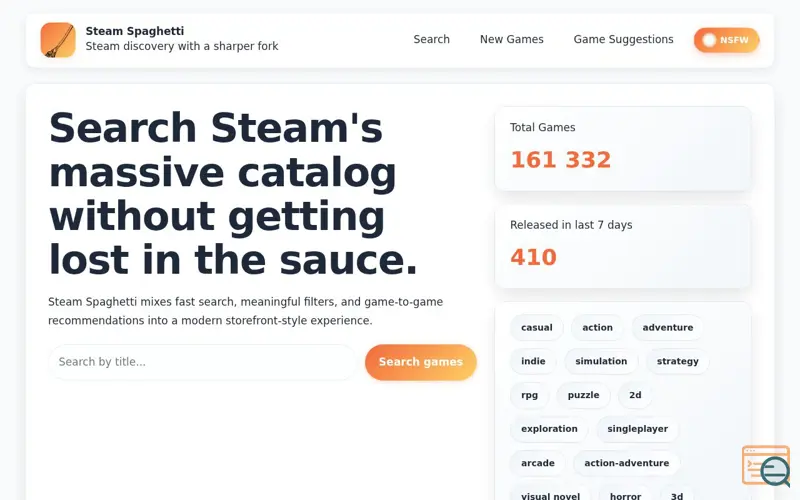Filter by the simulation tag
800x500 pixels.
coord(601,361)
